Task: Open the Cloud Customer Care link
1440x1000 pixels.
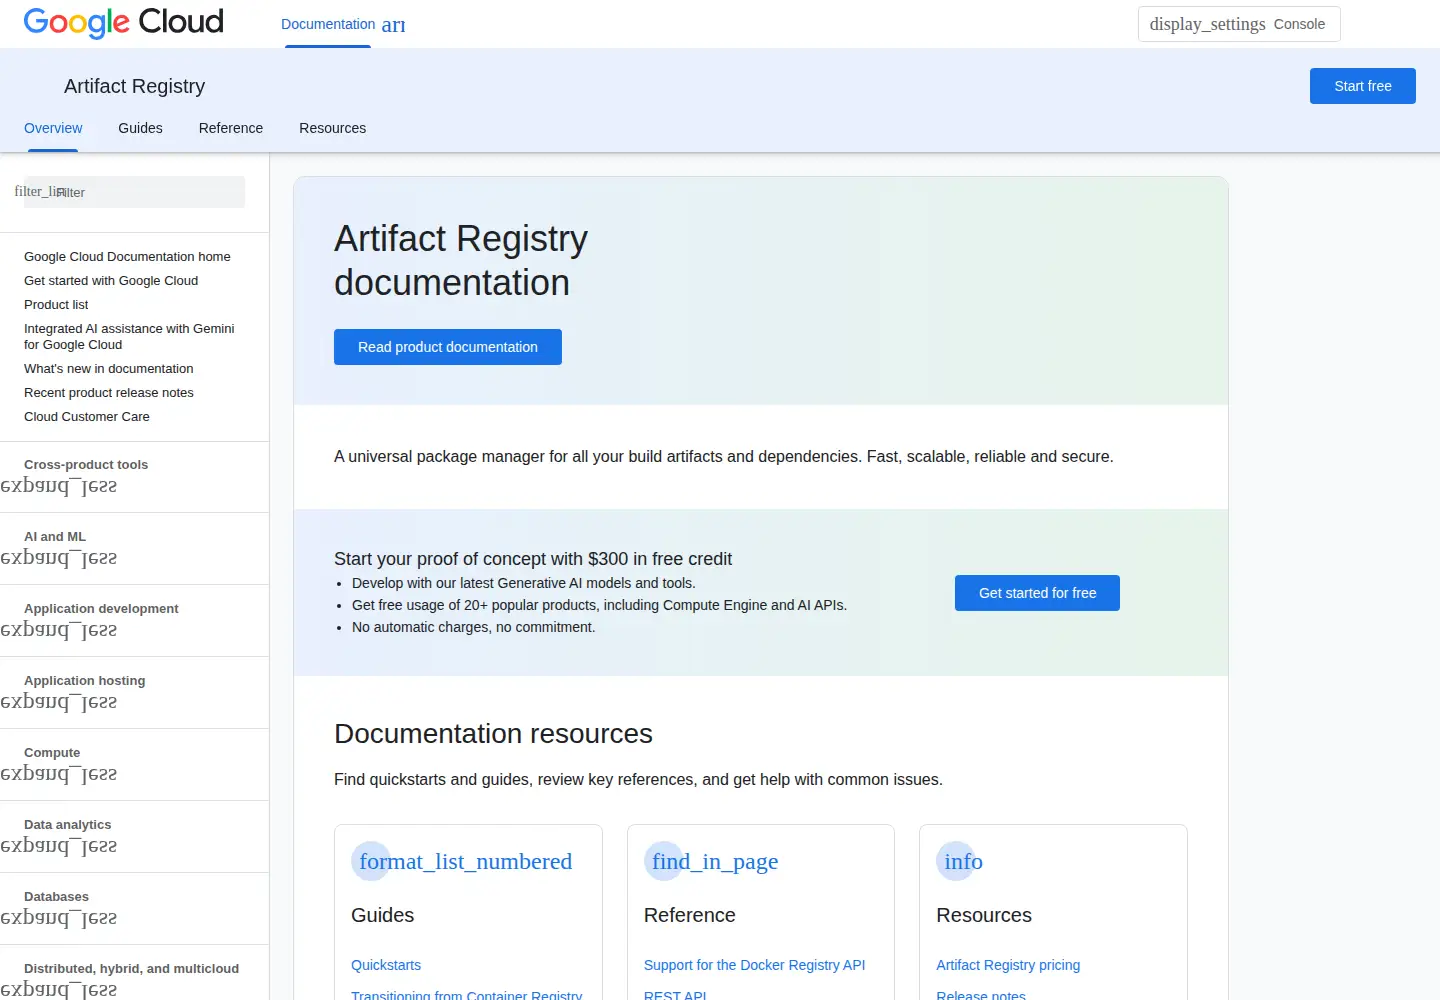Action: [x=87, y=417]
